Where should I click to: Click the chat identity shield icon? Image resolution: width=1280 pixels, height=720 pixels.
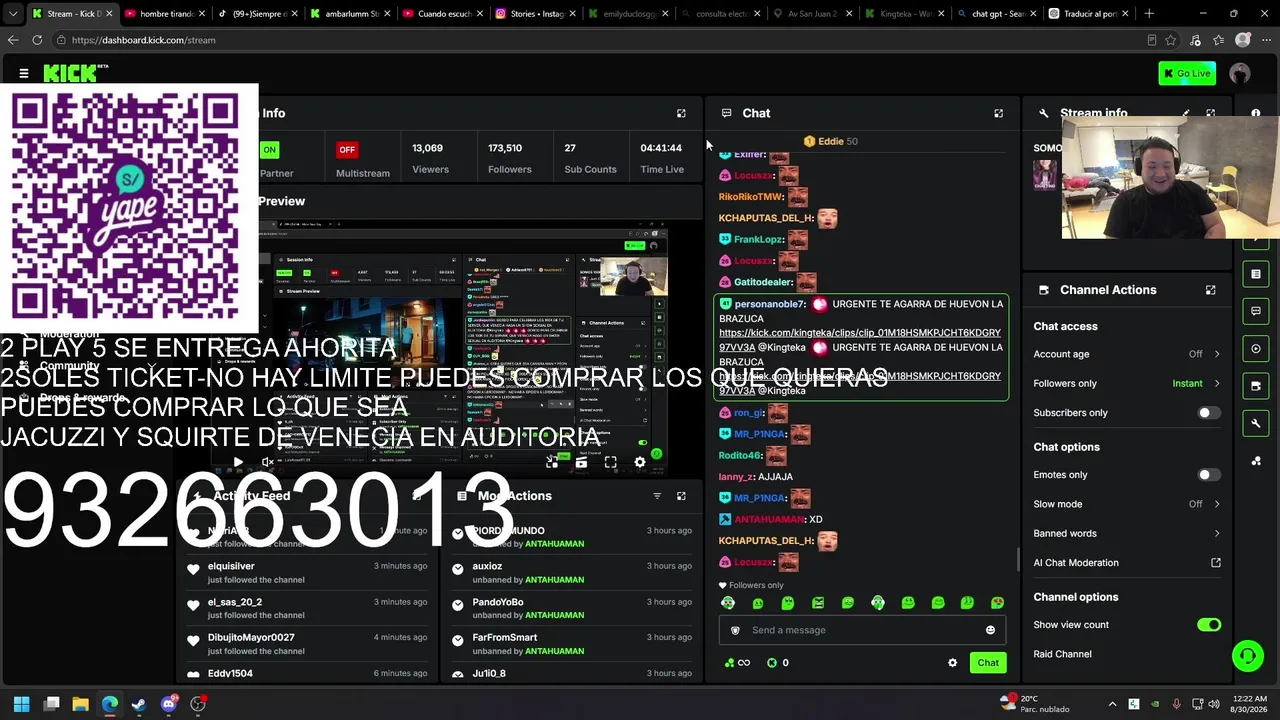735,630
